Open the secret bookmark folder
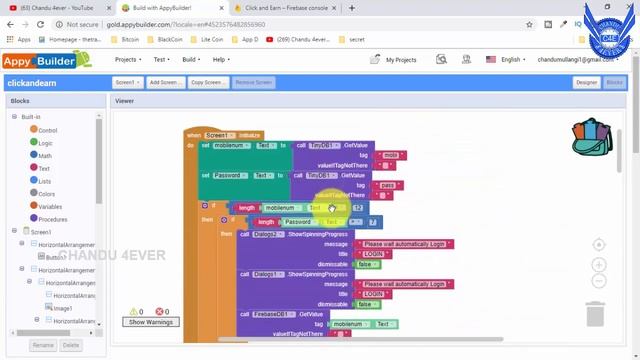 [352, 40]
